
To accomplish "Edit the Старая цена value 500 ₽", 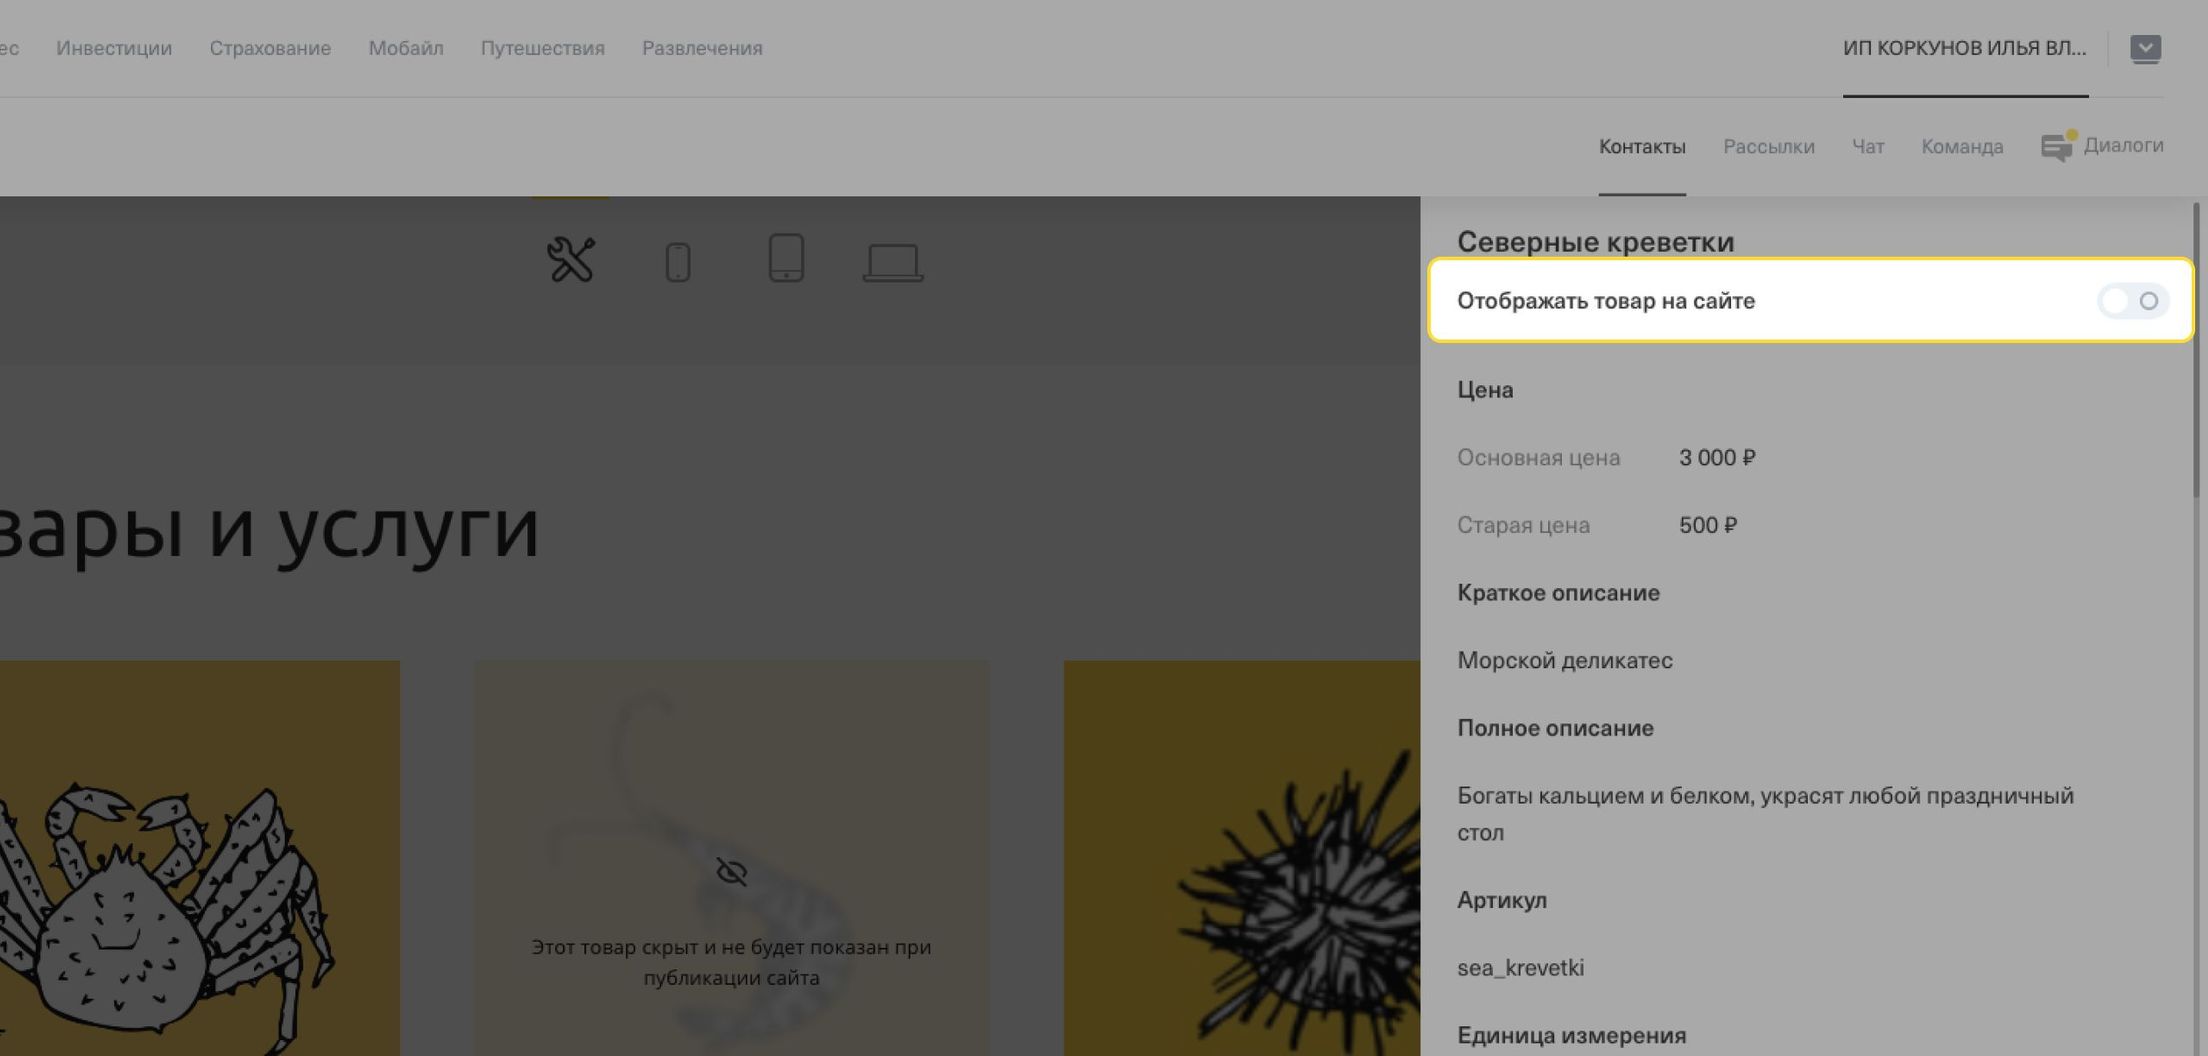I will pos(1708,525).
